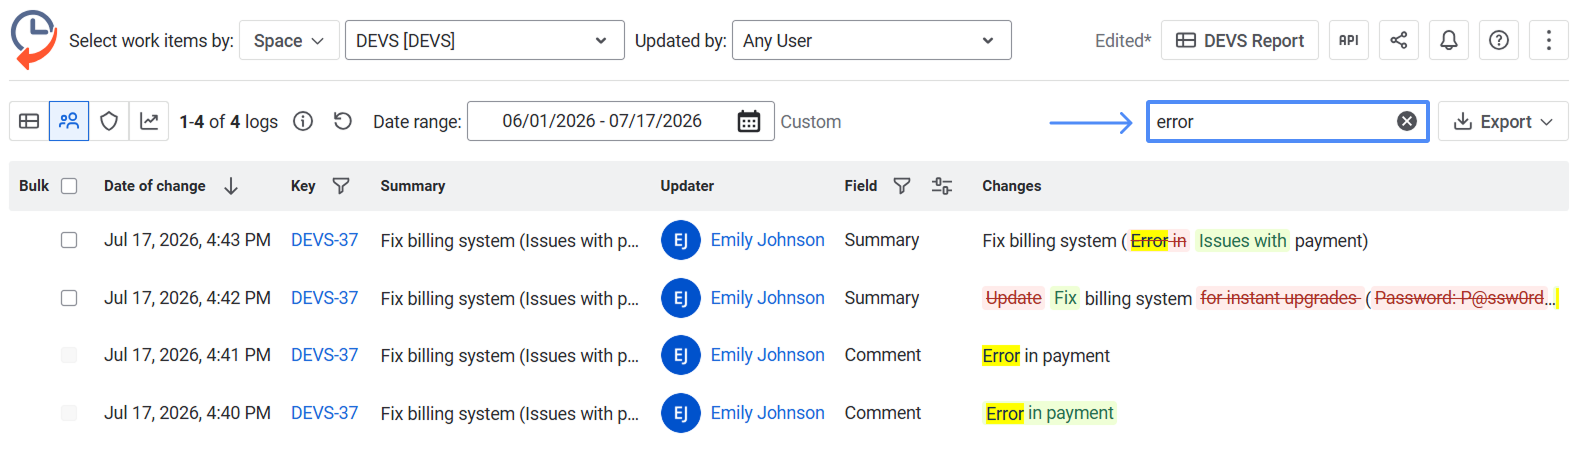Click EJ avatar in the 4:42 PM row
This screenshot has height=453, width=1588.
click(x=680, y=298)
